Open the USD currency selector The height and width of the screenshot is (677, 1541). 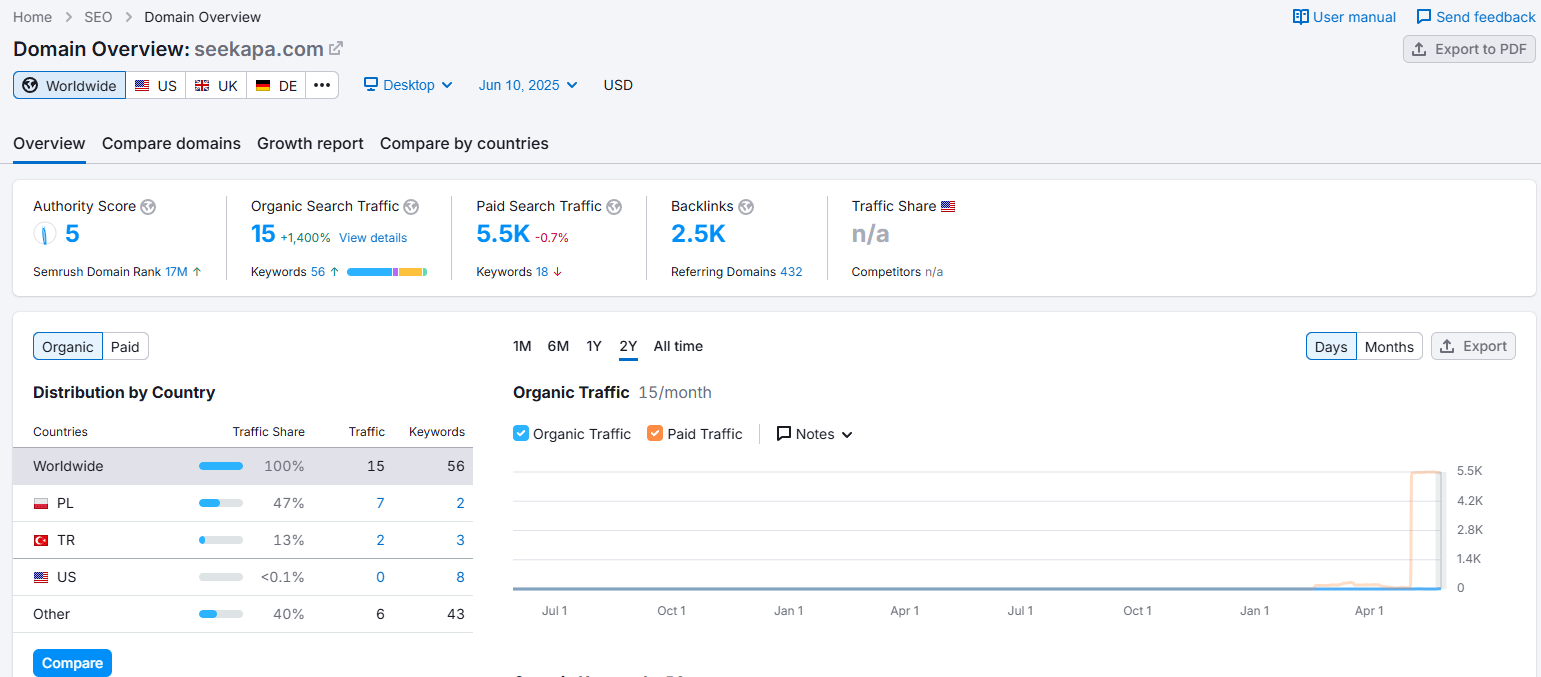(618, 85)
